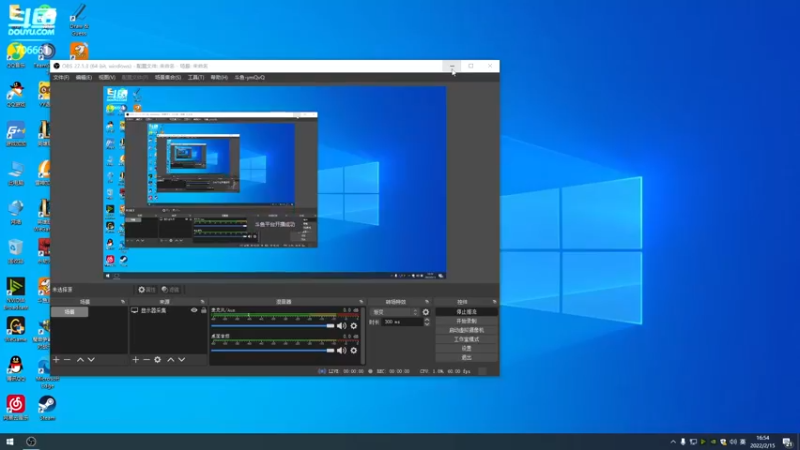Image resolution: width=800 pixels, height=450 pixels.
Task: Click the 停止推流 stop streaming button
Action: [x=466, y=312]
